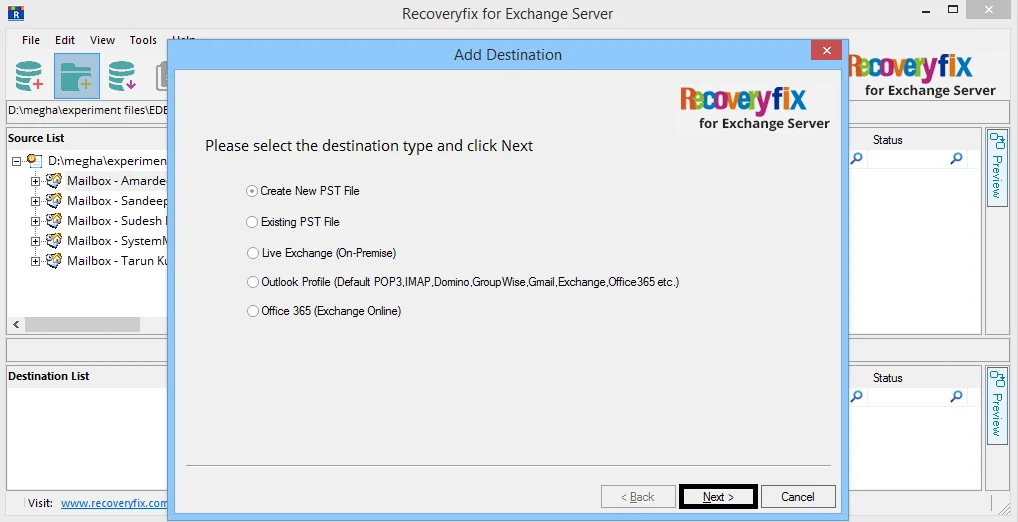The height and width of the screenshot is (522, 1018).
Task: Select Existing PST File option
Action: [252, 222]
